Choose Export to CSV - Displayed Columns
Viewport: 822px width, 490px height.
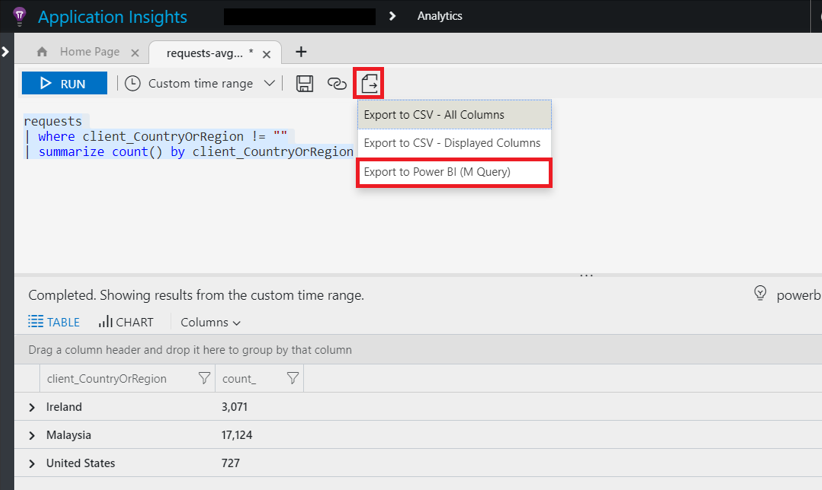pos(454,143)
